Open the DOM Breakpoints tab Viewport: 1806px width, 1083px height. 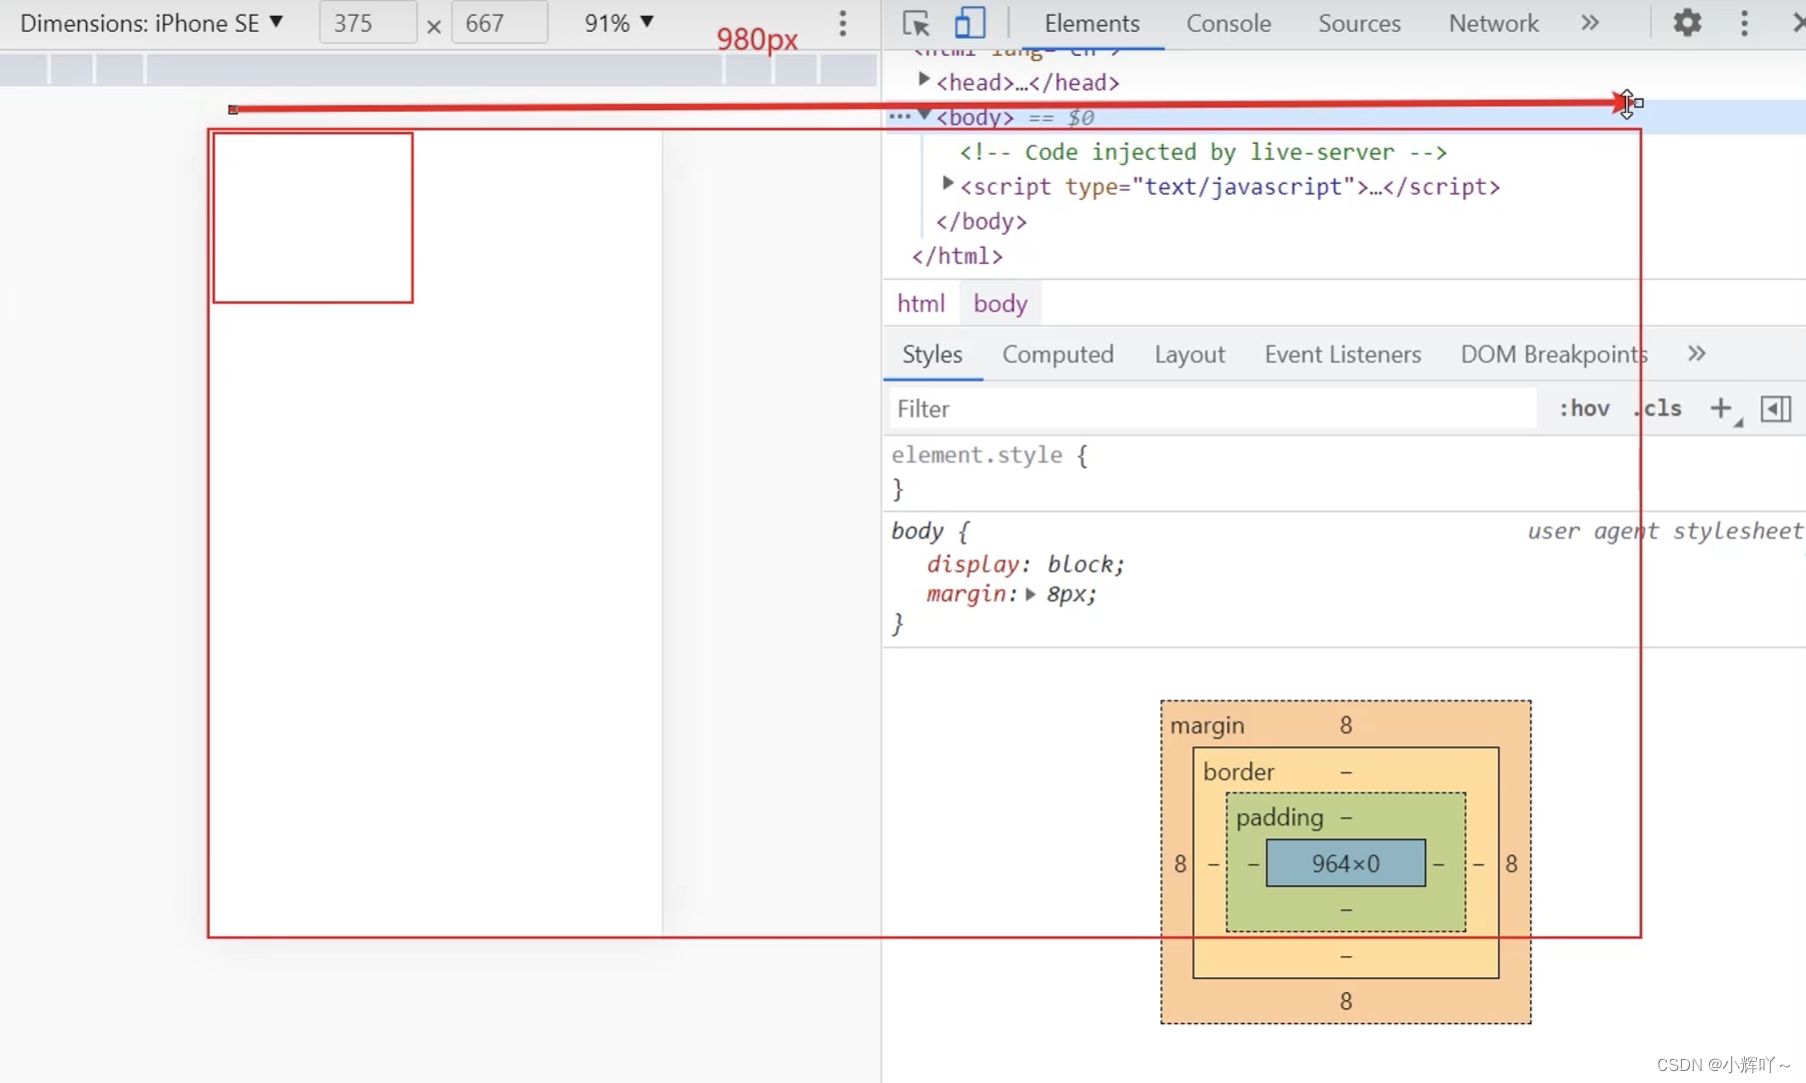1553,354
